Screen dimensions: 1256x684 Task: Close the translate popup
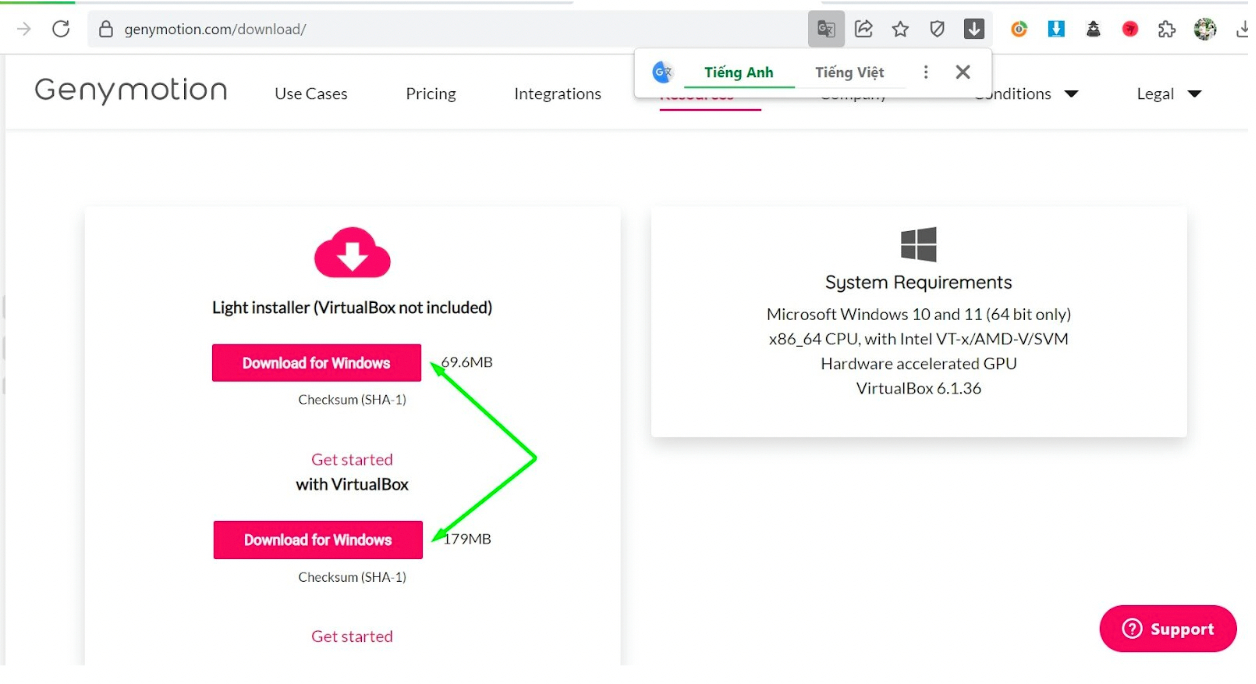[x=963, y=72]
